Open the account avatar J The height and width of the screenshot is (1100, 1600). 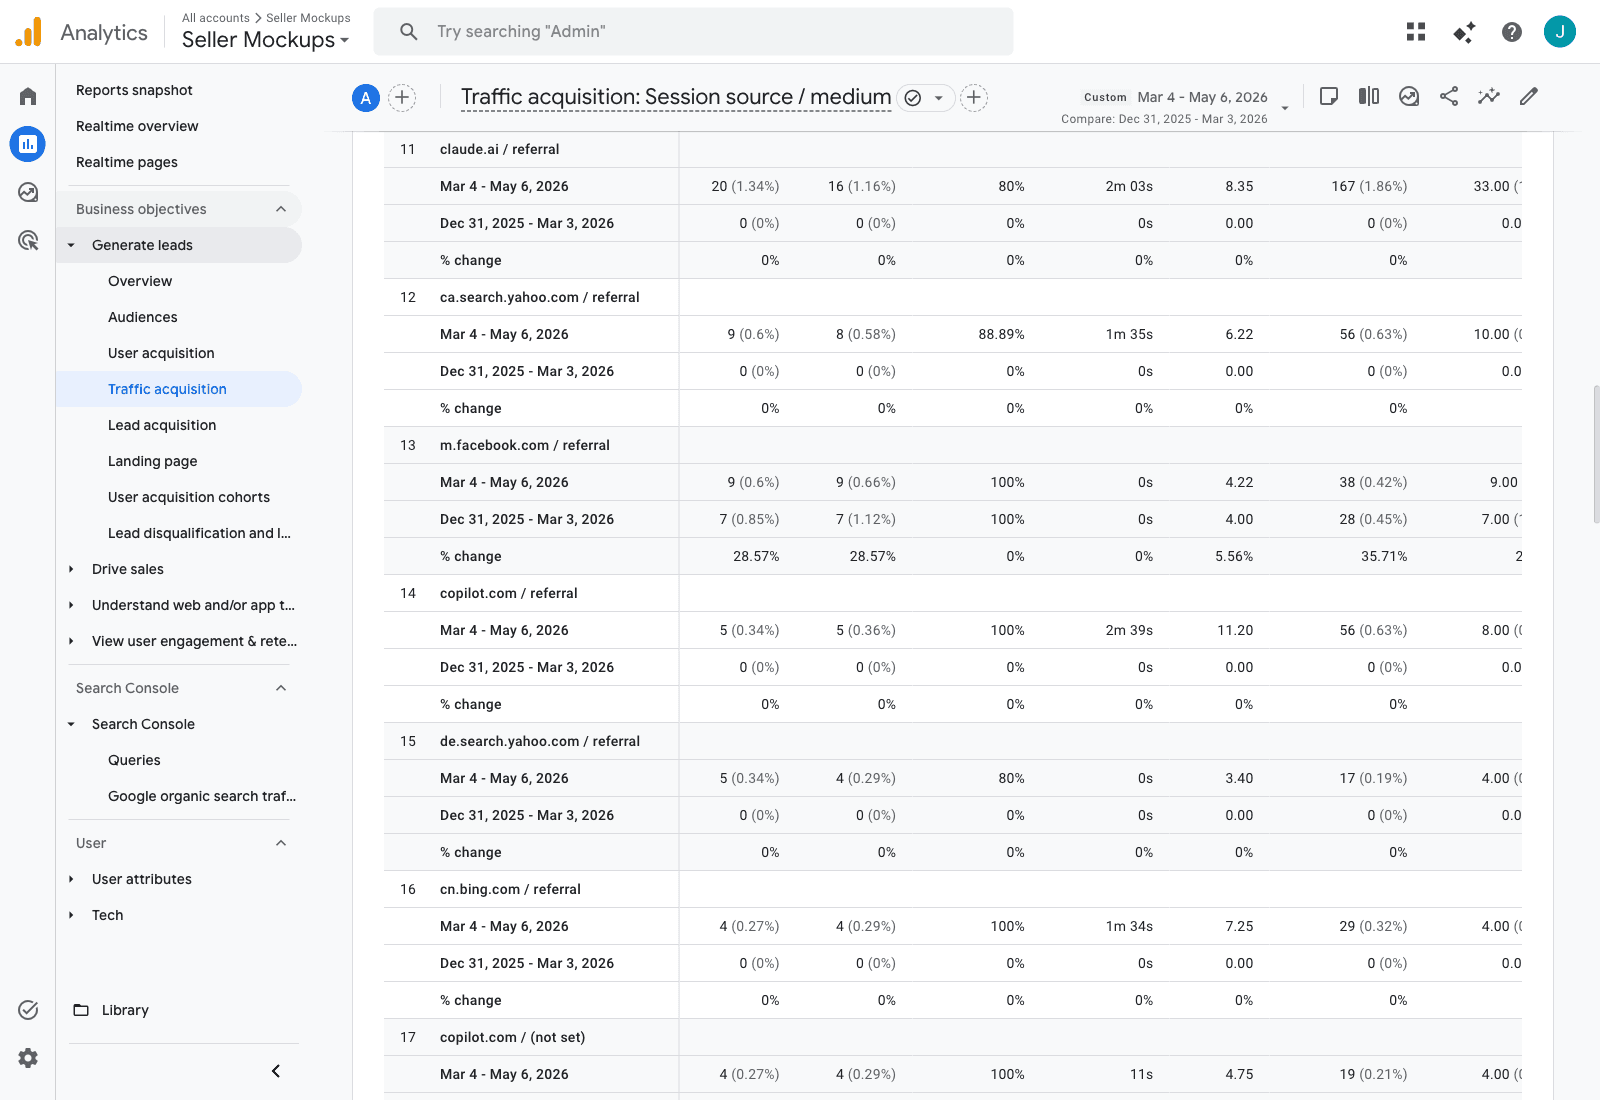click(1560, 32)
